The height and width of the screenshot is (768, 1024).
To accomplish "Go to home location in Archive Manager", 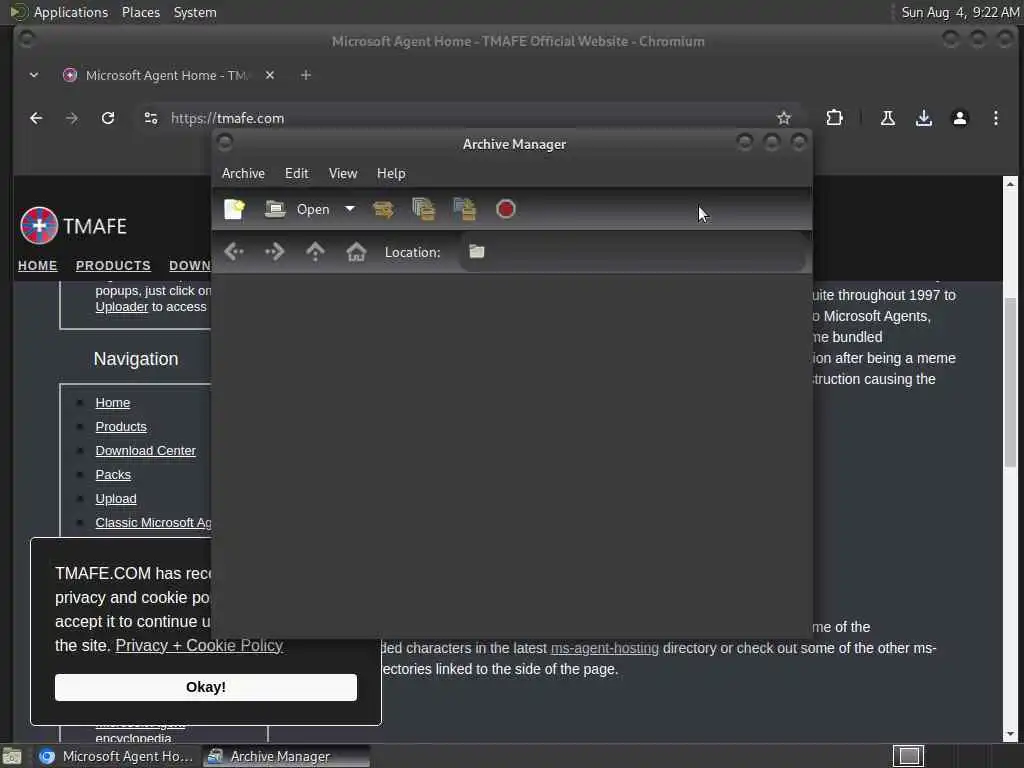I will point(356,252).
